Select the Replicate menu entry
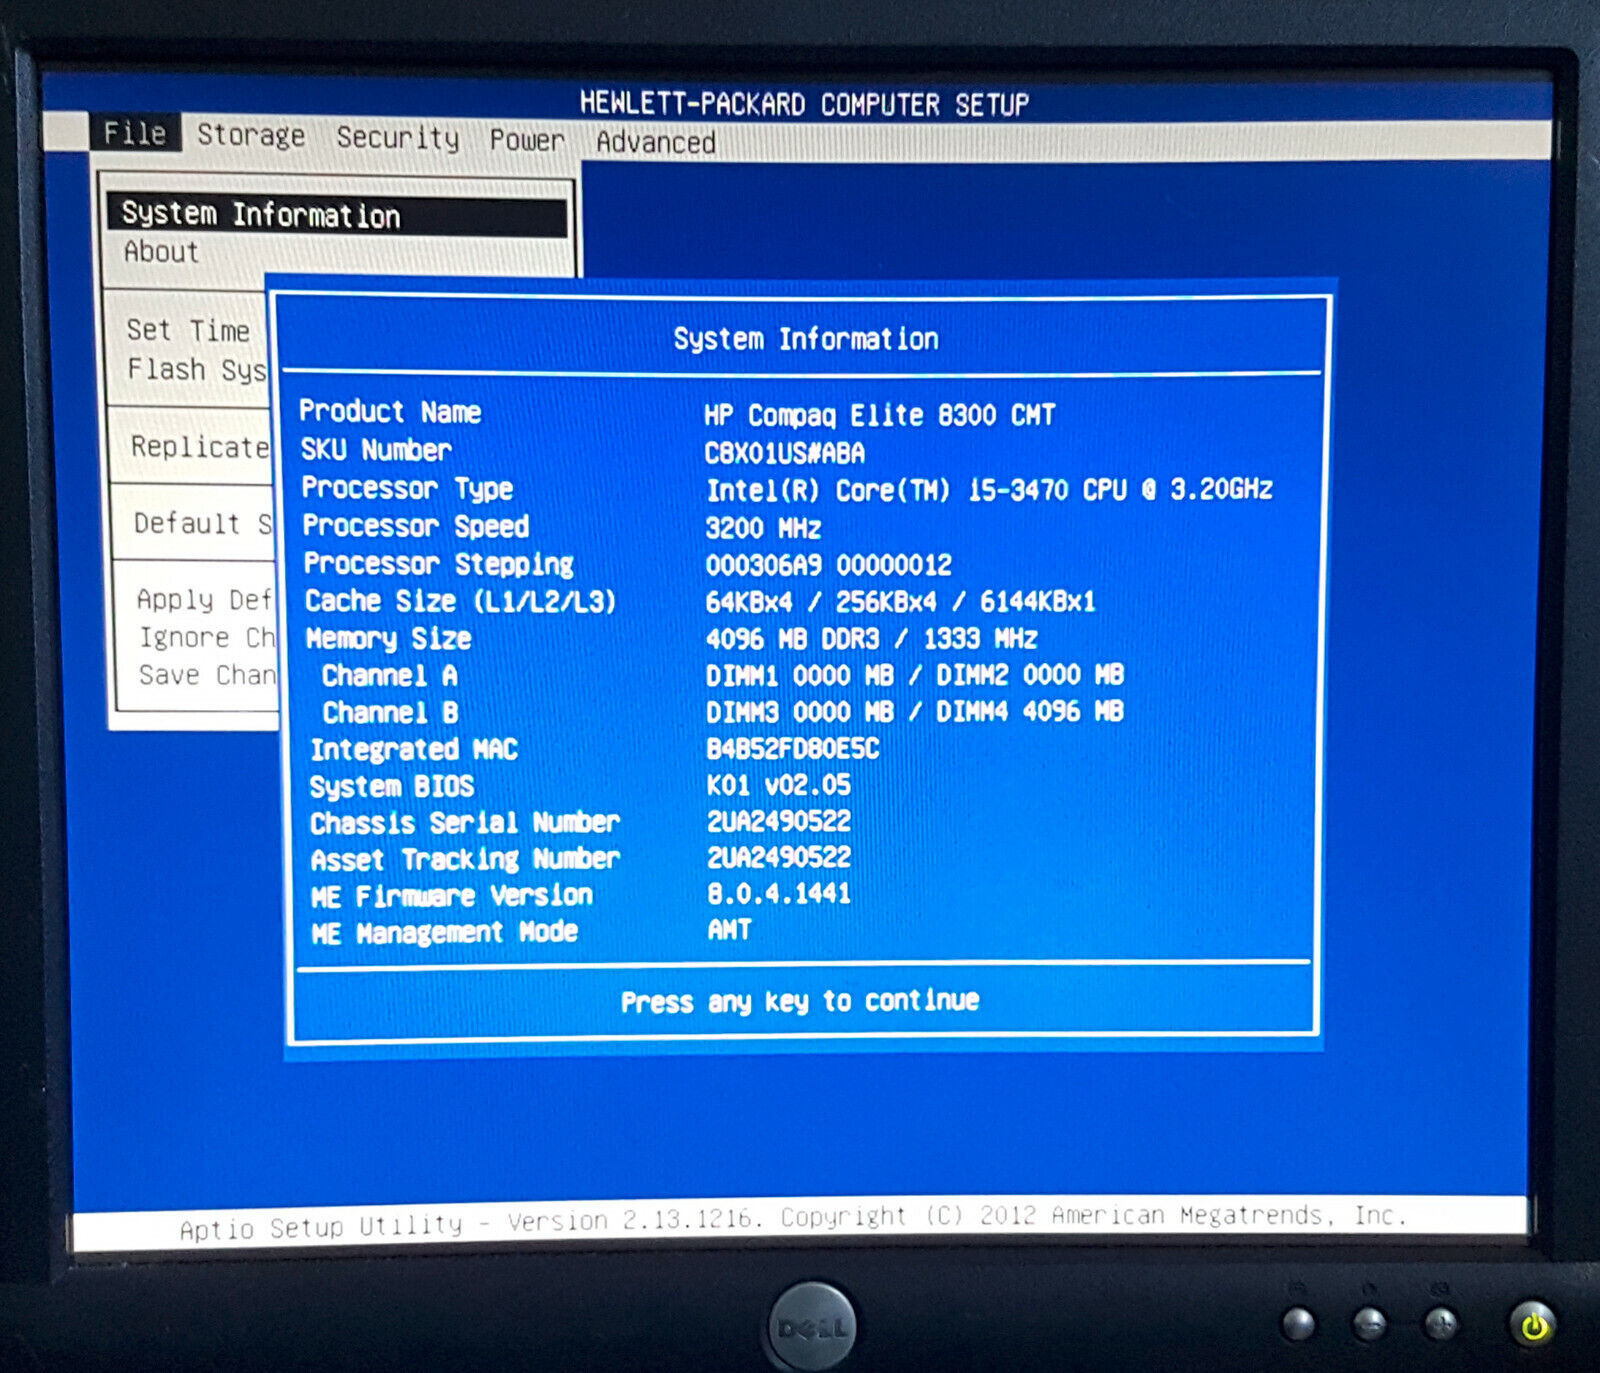 tap(200, 447)
